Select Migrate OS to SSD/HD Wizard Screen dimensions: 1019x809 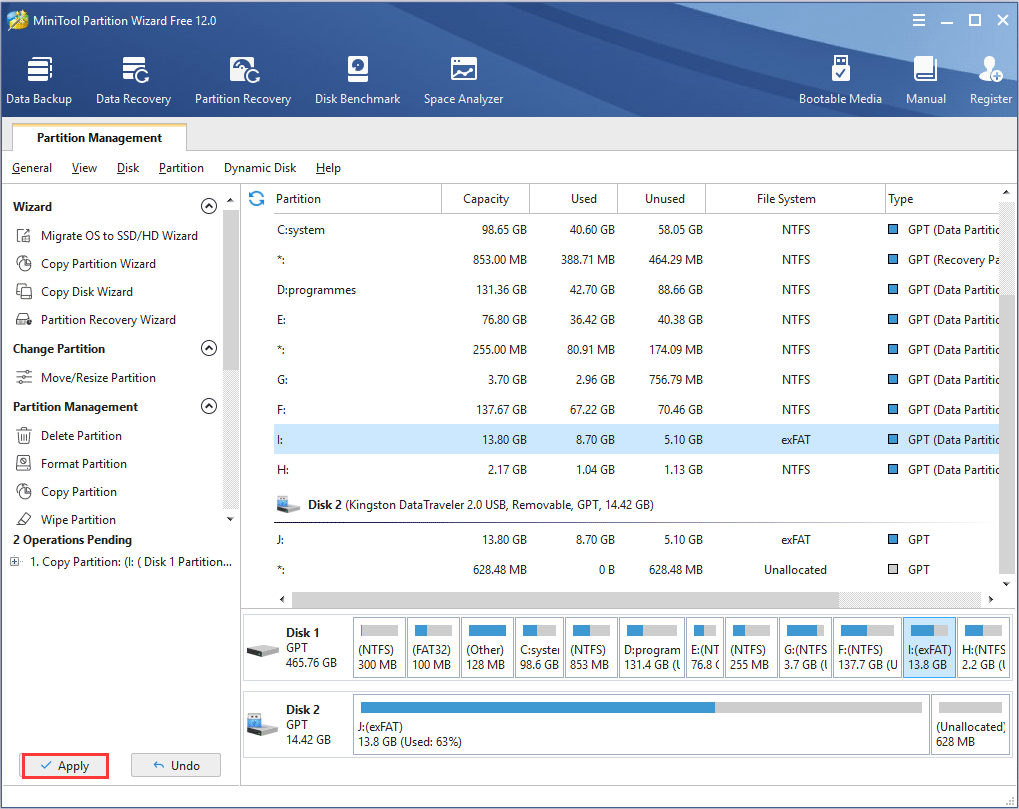119,236
